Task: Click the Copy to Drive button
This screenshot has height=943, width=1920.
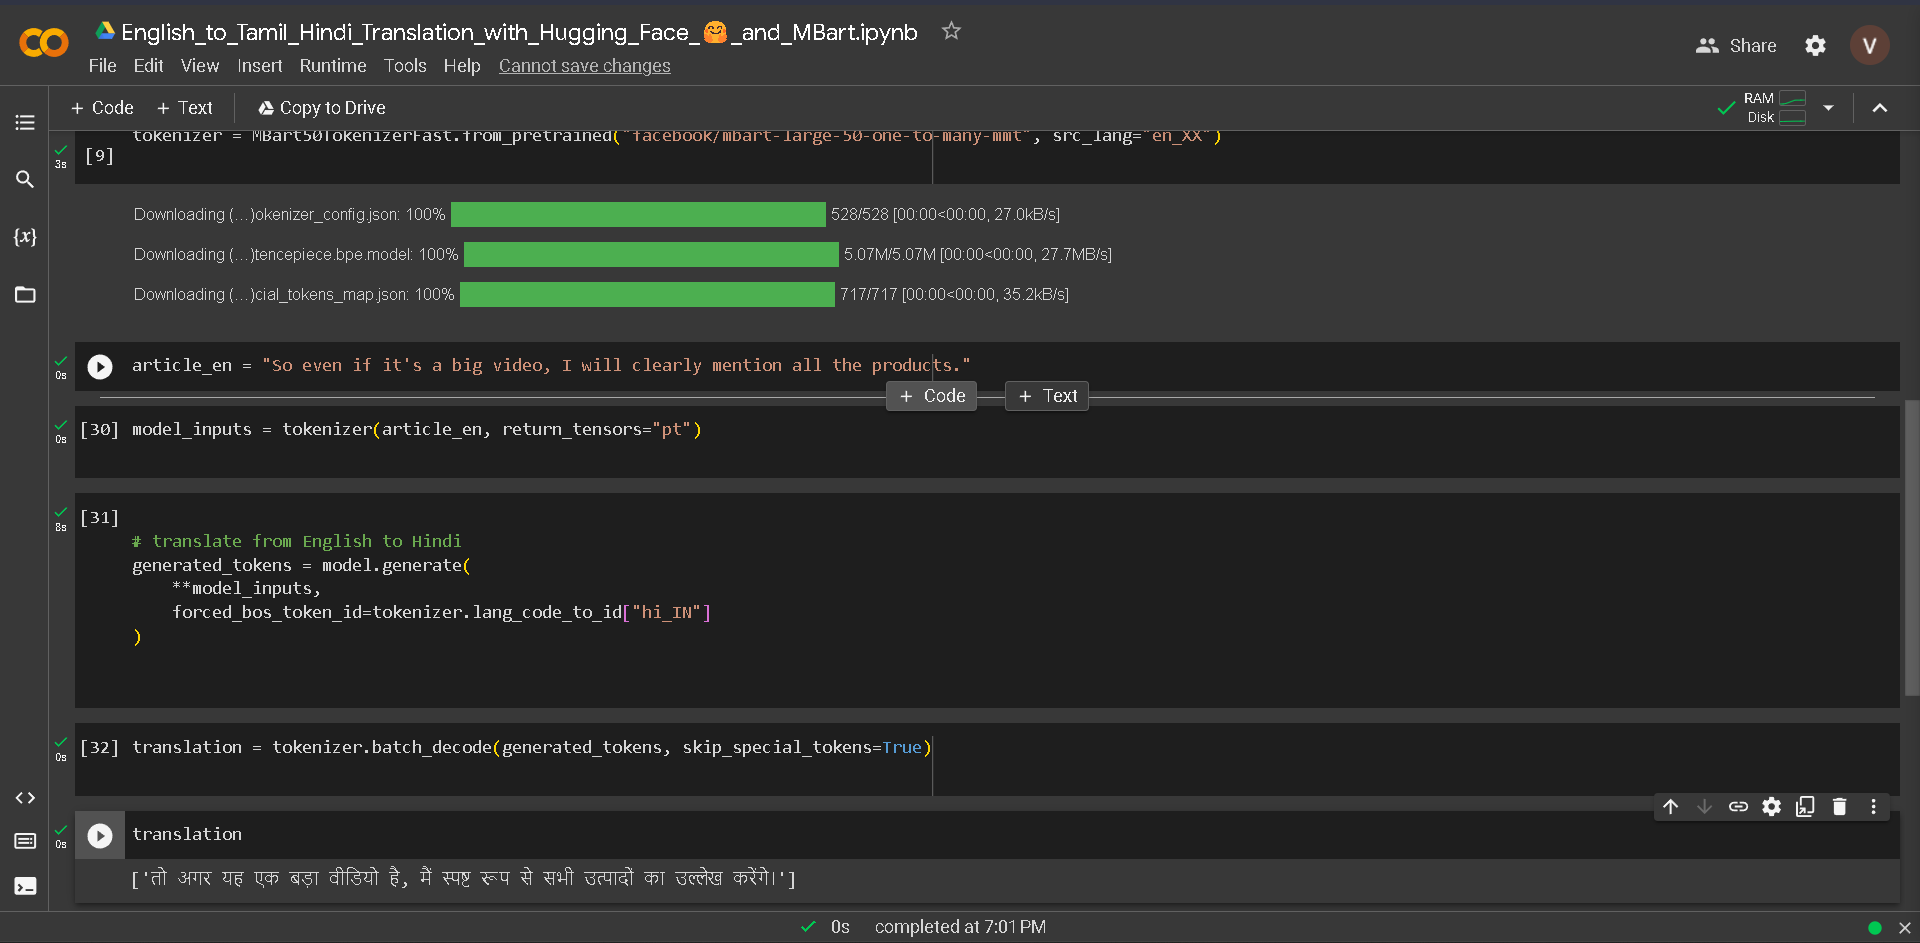Action: click(x=320, y=107)
